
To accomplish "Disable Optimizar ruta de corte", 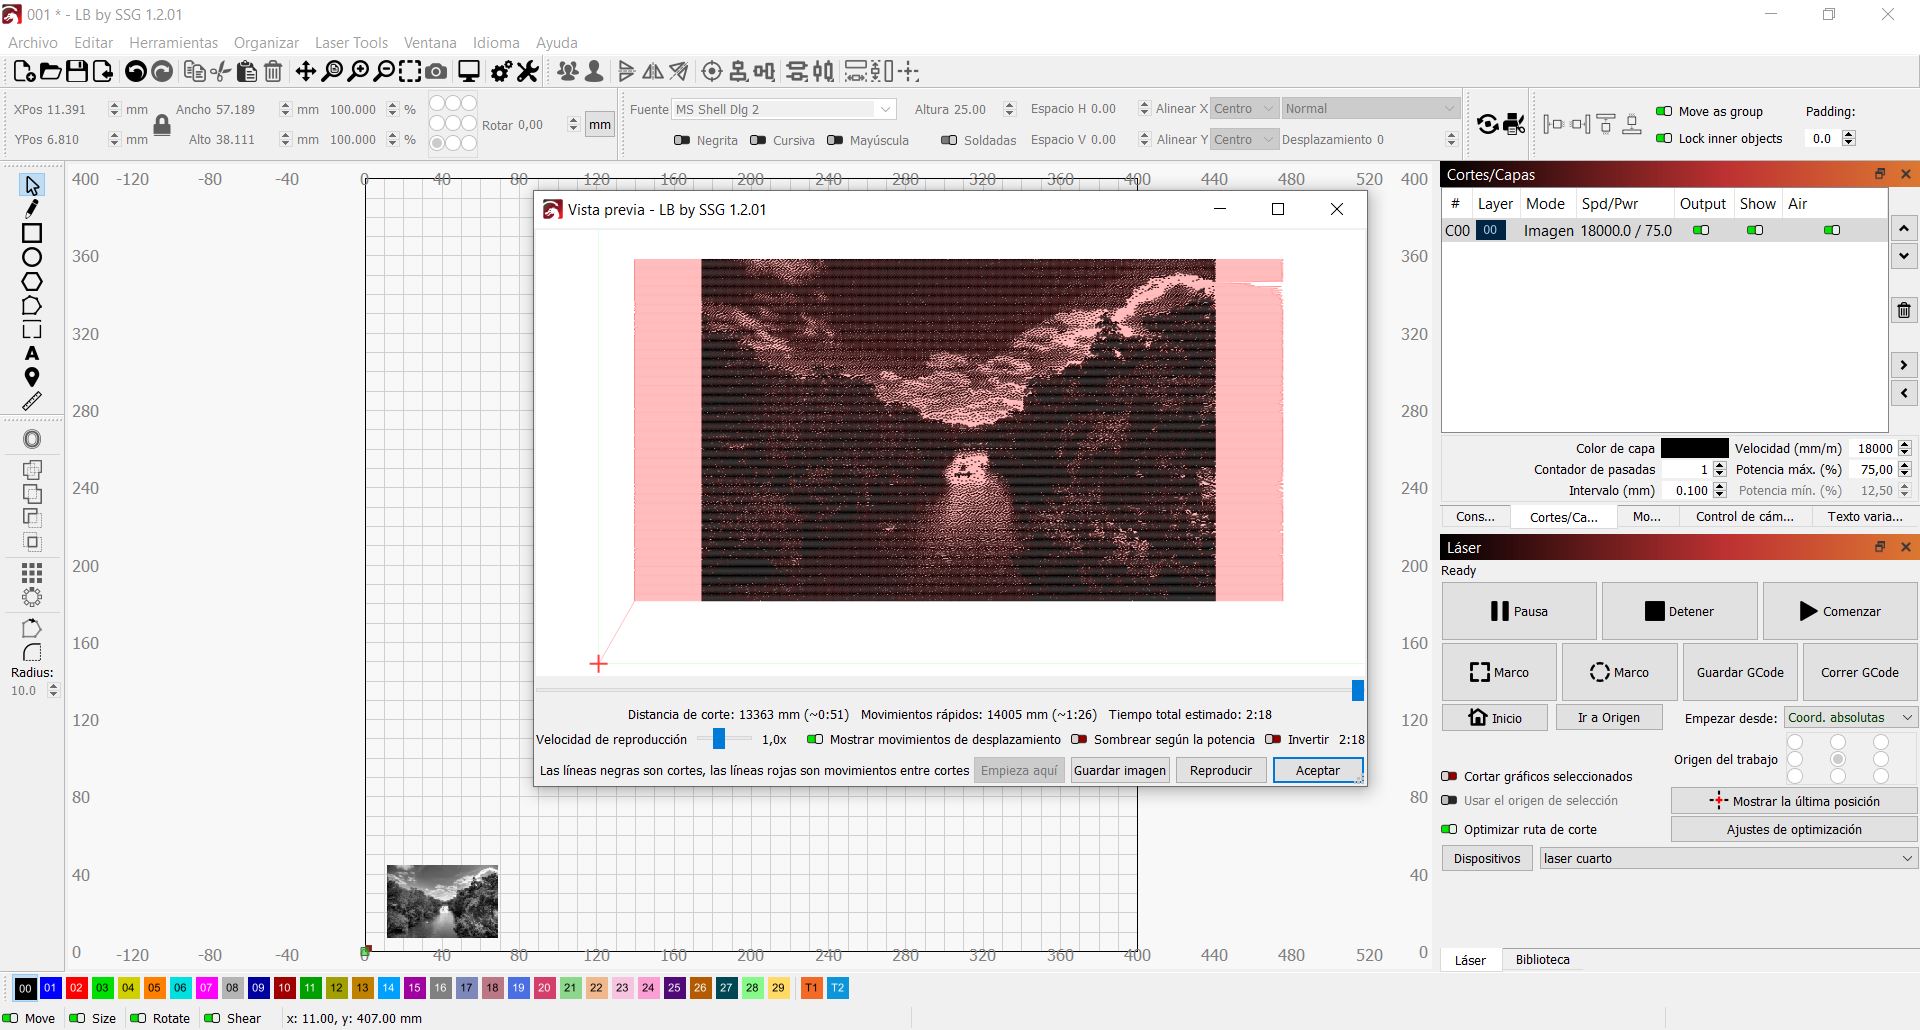I will pyautogui.click(x=1449, y=829).
